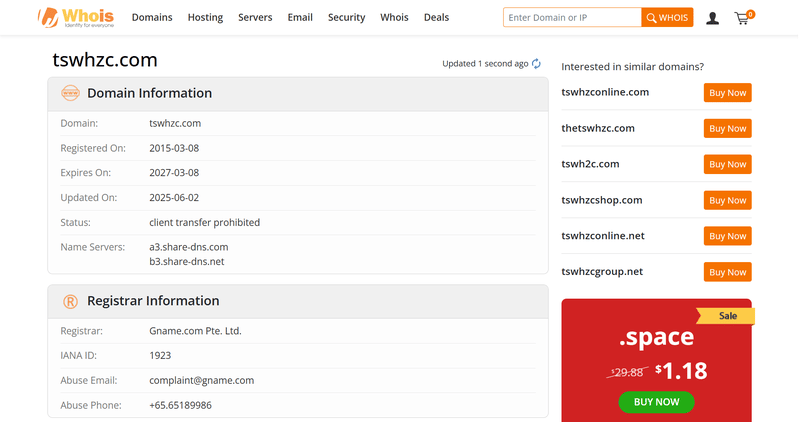Screen dimensions: 800x422
Task: Buy Now for tswhzcgroup.net
Action: pyautogui.click(x=728, y=272)
